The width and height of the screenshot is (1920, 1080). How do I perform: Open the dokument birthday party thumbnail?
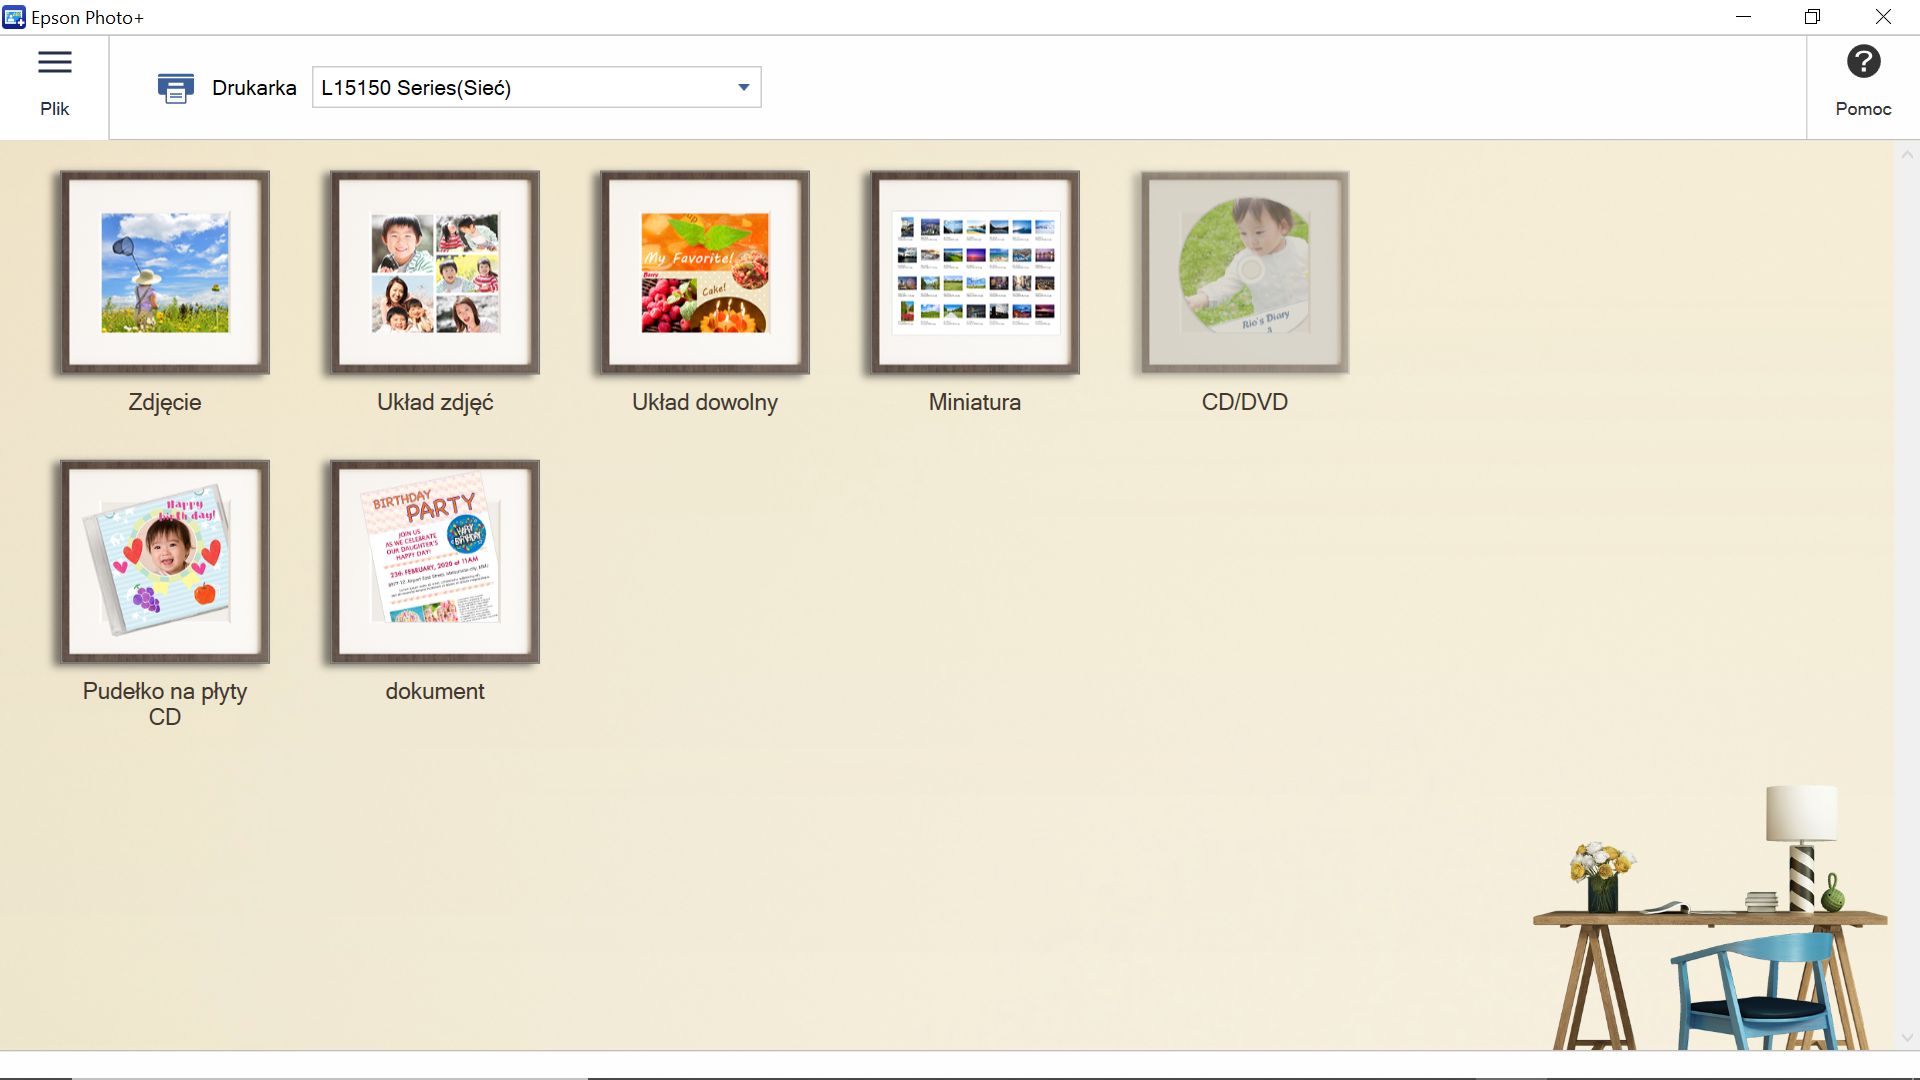click(x=435, y=561)
